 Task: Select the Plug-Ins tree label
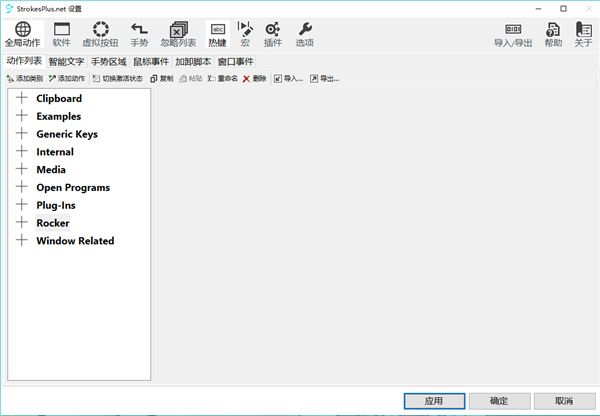(56, 205)
